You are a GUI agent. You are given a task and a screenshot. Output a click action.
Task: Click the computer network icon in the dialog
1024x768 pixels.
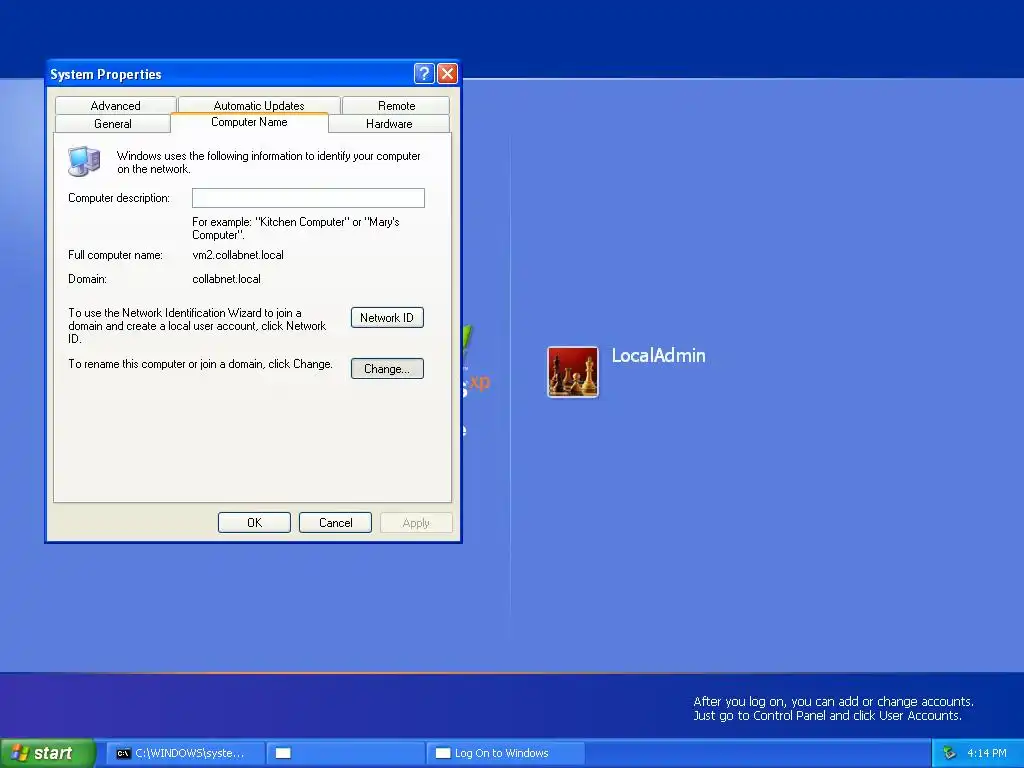tap(84, 161)
